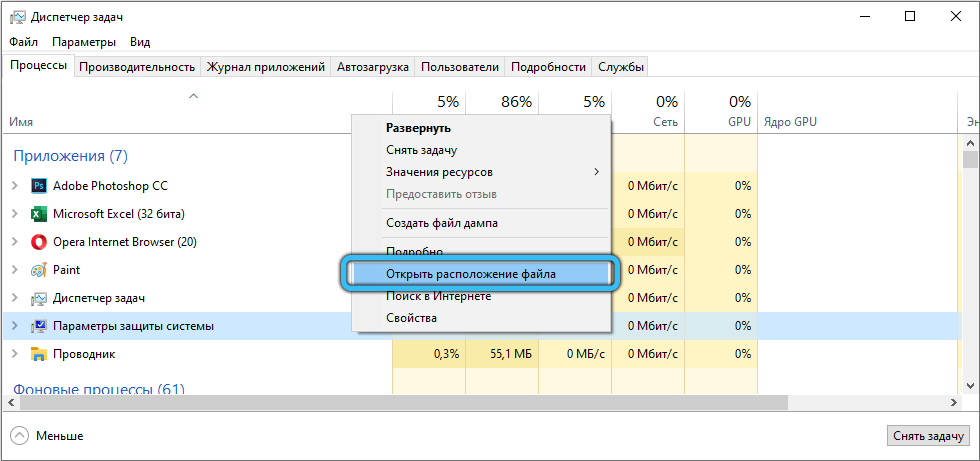Click the Opera Internet Browser icon

(39, 242)
